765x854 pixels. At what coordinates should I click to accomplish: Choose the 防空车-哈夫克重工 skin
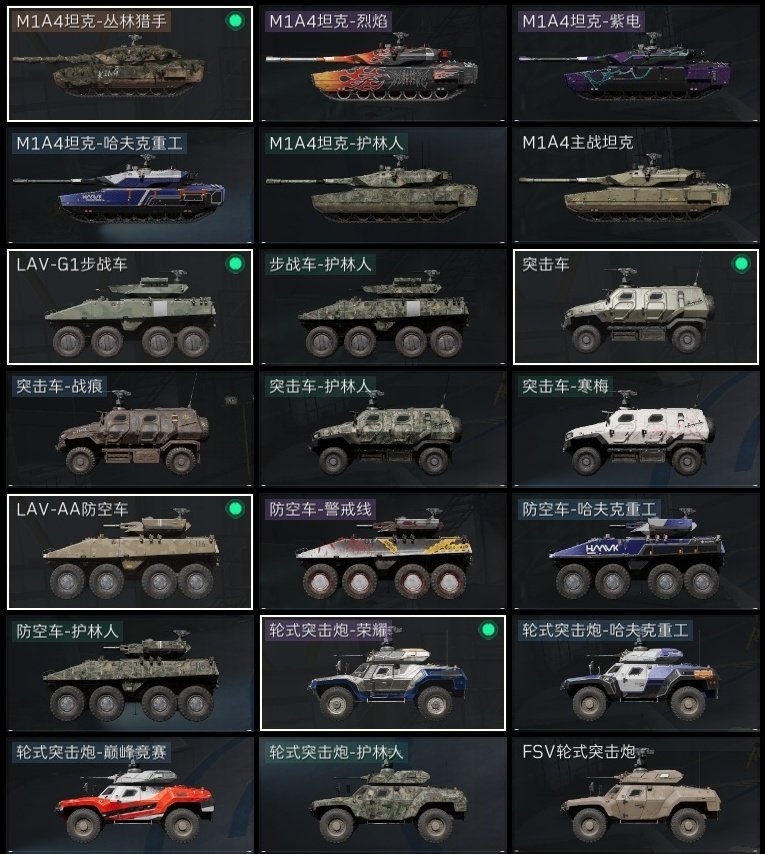(x=636, y=551)
